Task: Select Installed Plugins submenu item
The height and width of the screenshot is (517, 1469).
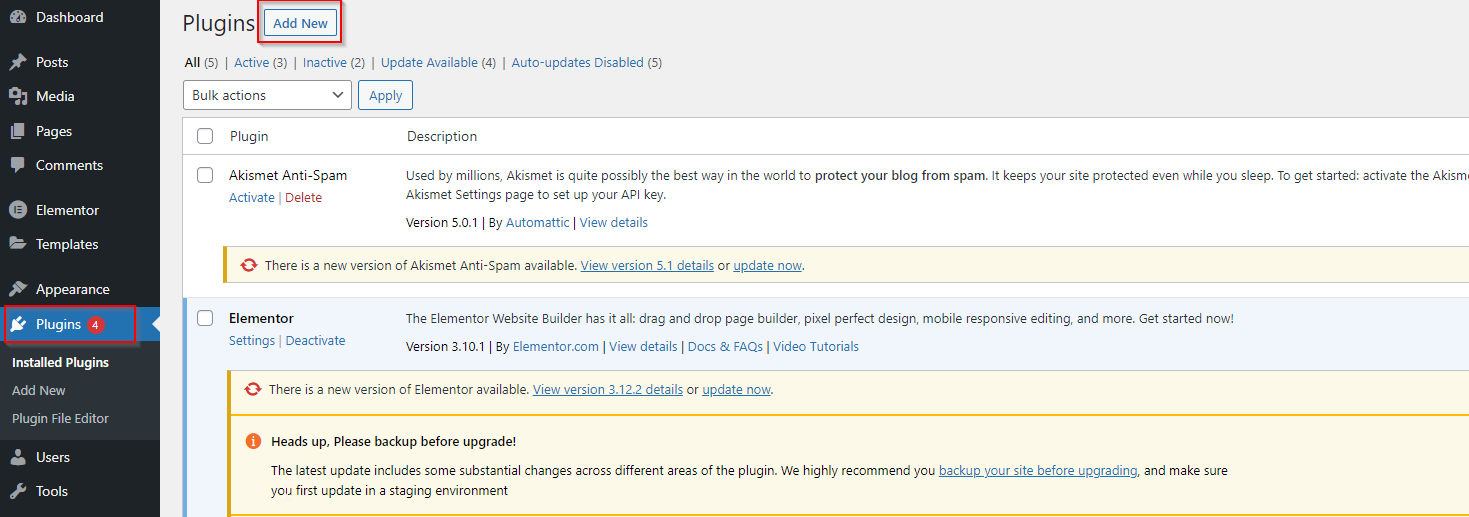Action: point(60,362)
